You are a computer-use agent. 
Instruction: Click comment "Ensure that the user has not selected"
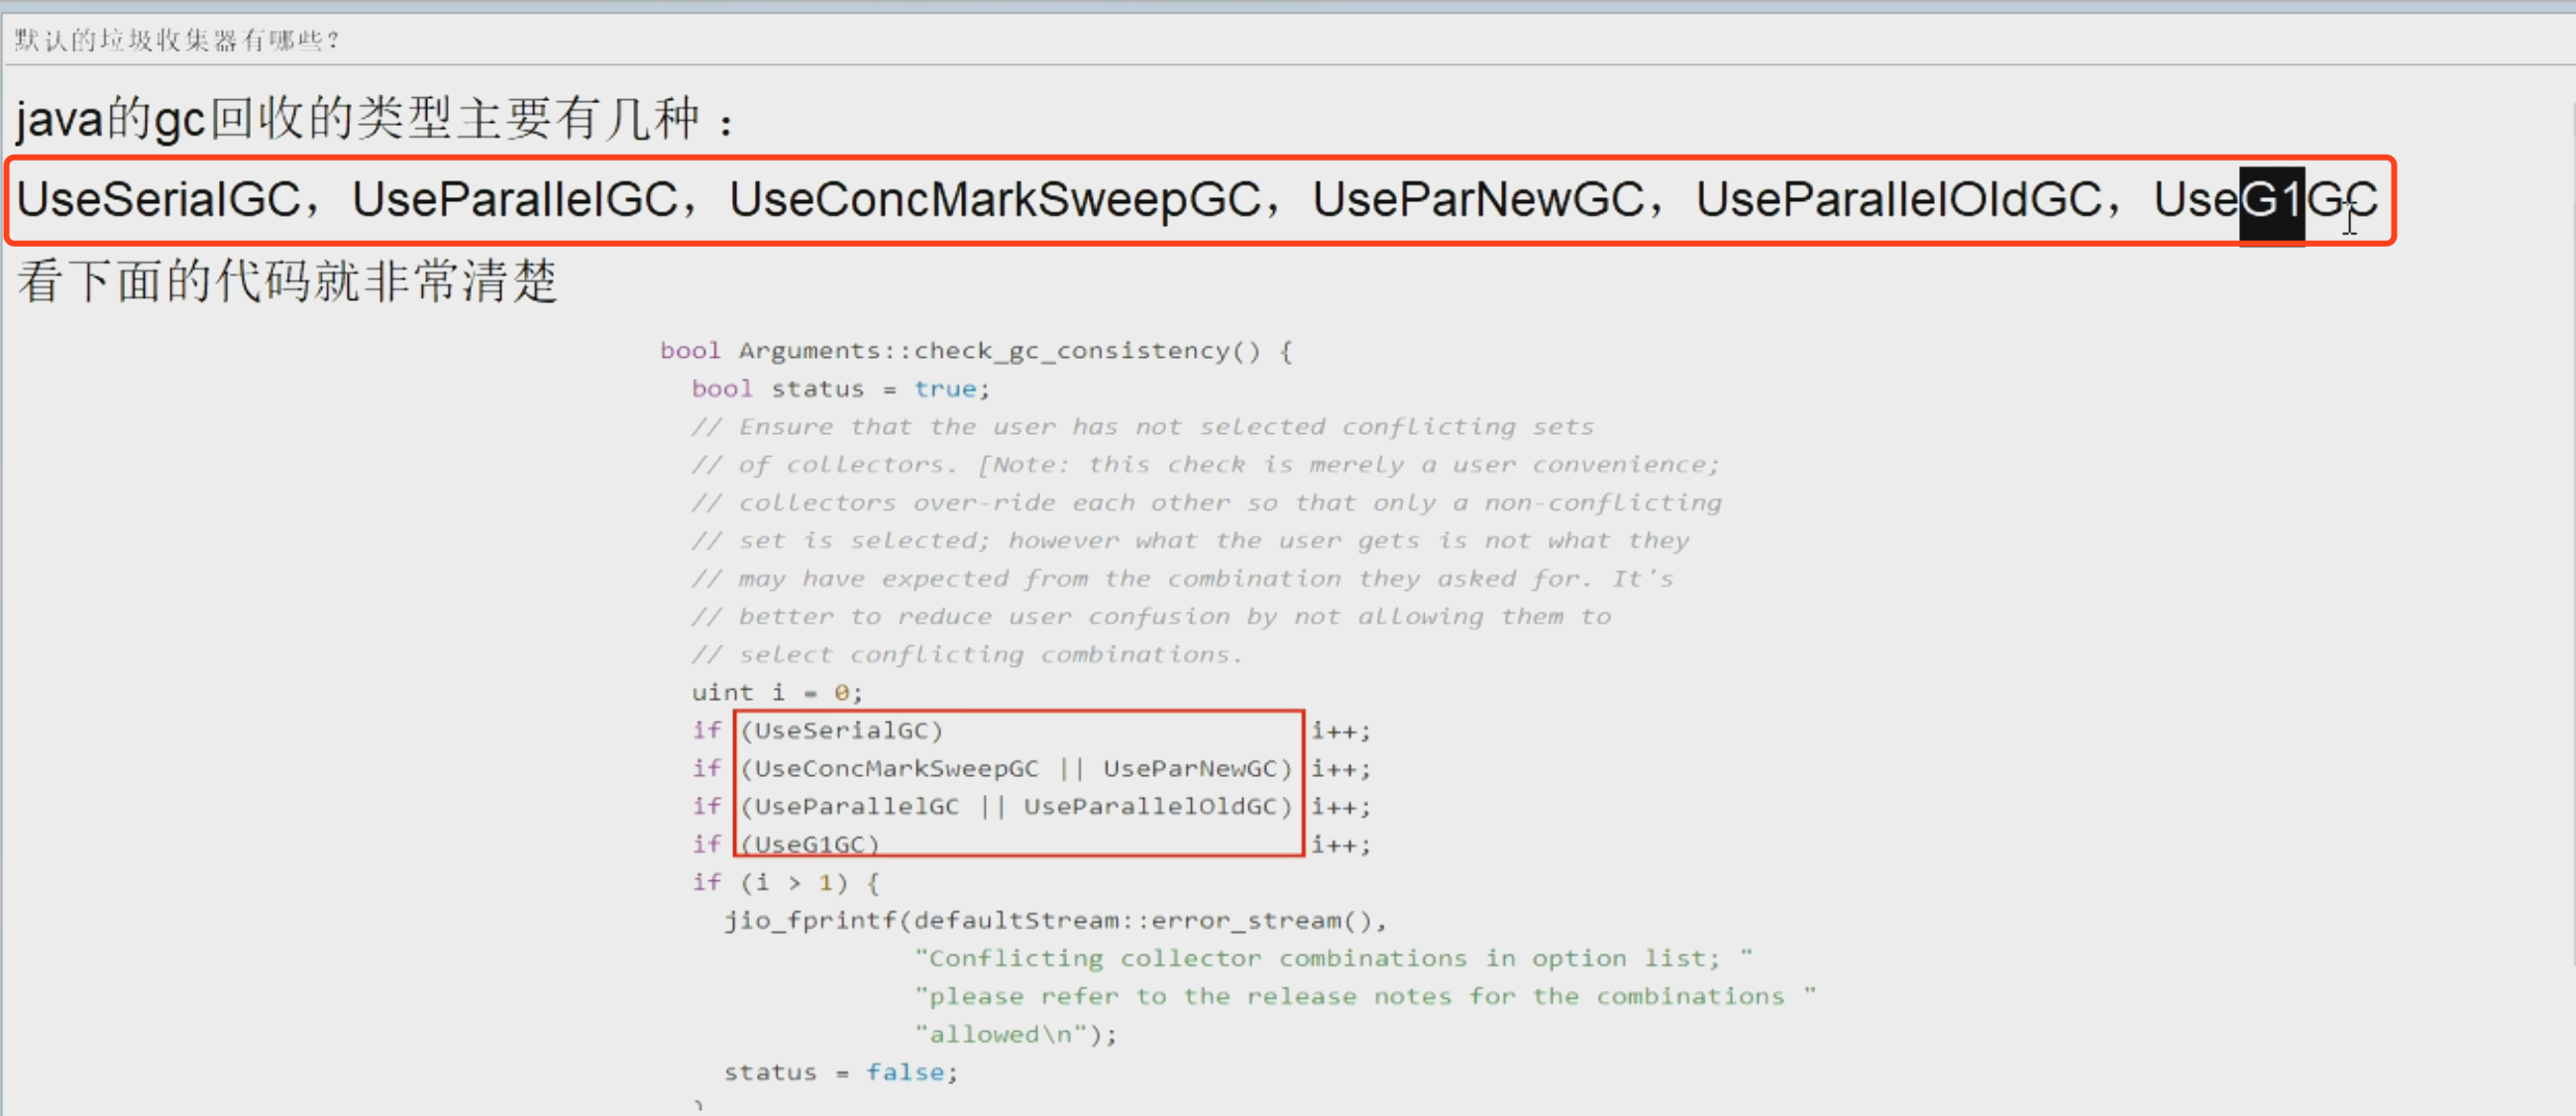tap(1142, 427)
